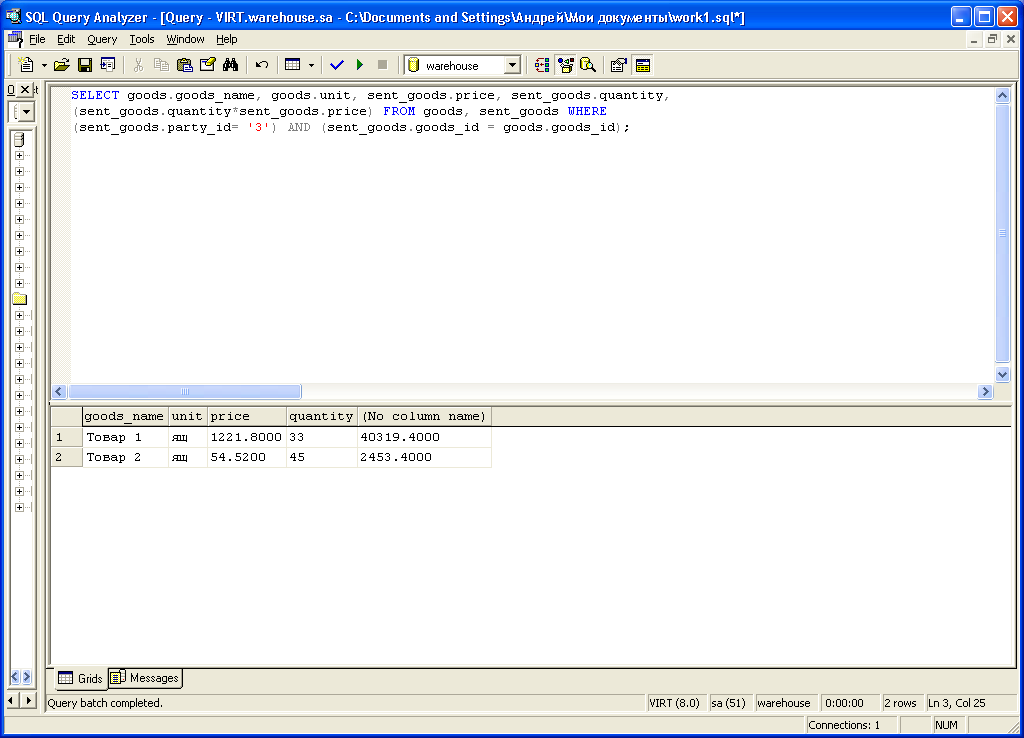Toggle the Object Browser toolbar button

[x=565, y=65]
